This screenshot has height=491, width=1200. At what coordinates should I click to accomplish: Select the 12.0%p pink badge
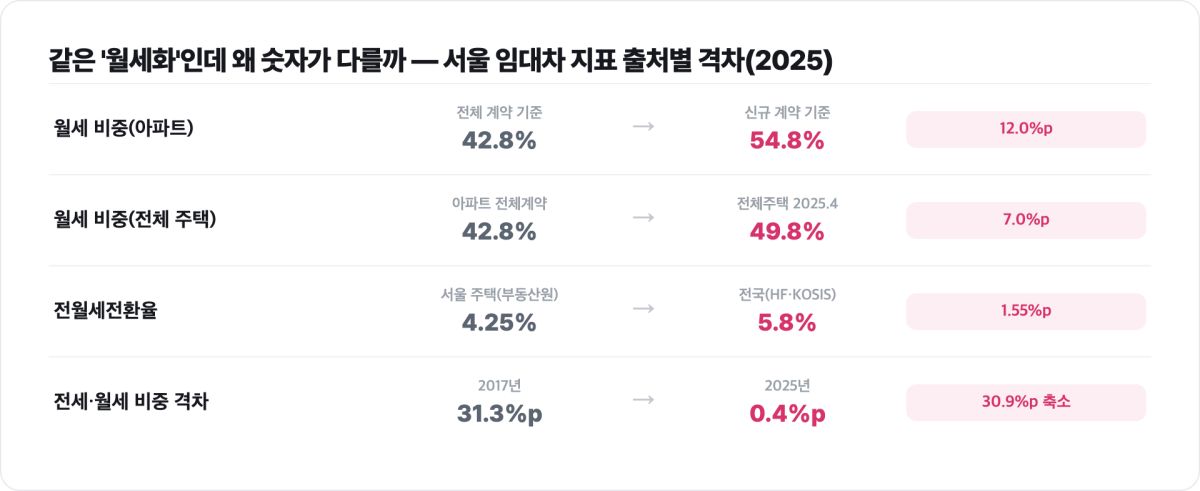tap(1026, 129)
